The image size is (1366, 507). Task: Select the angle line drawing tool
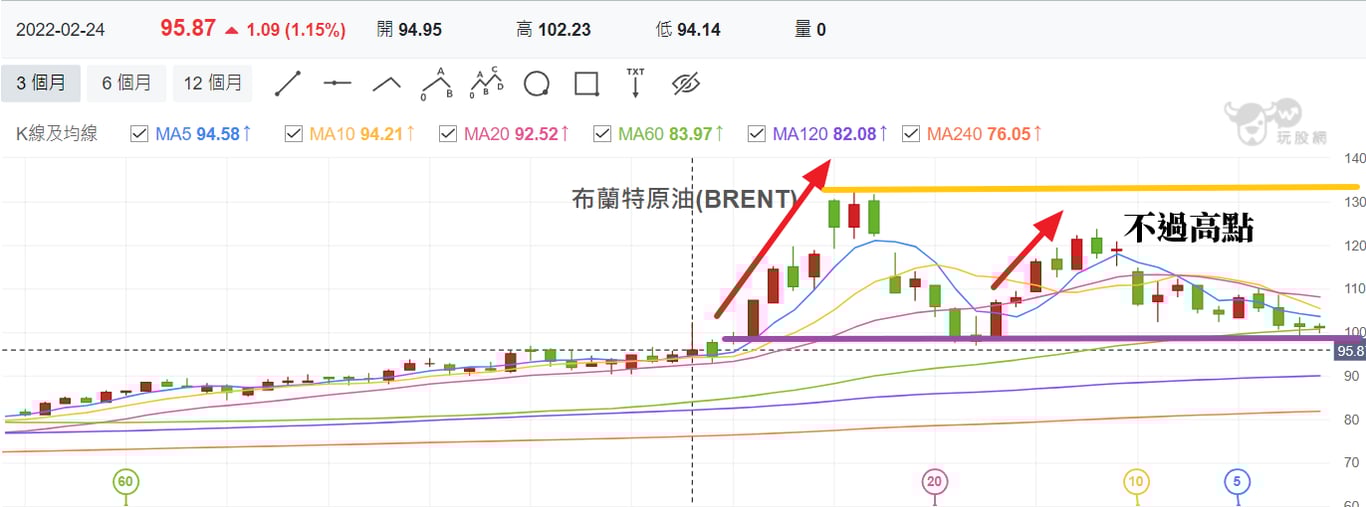pos(386,83)
